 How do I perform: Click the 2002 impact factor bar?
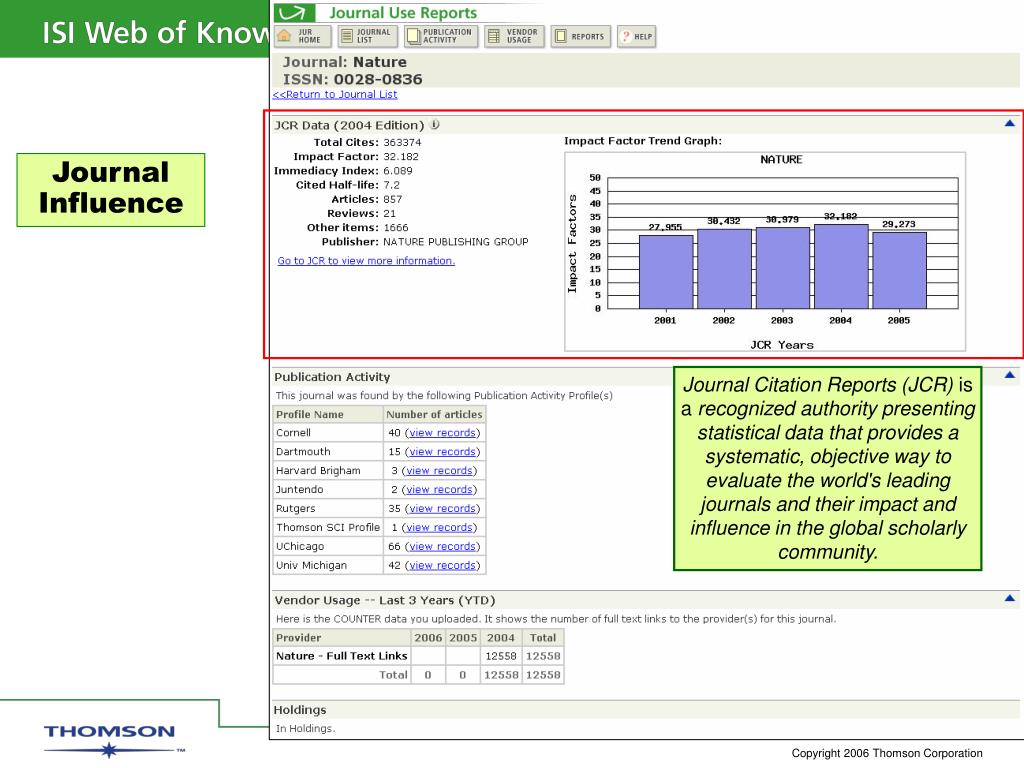[724, 268]
